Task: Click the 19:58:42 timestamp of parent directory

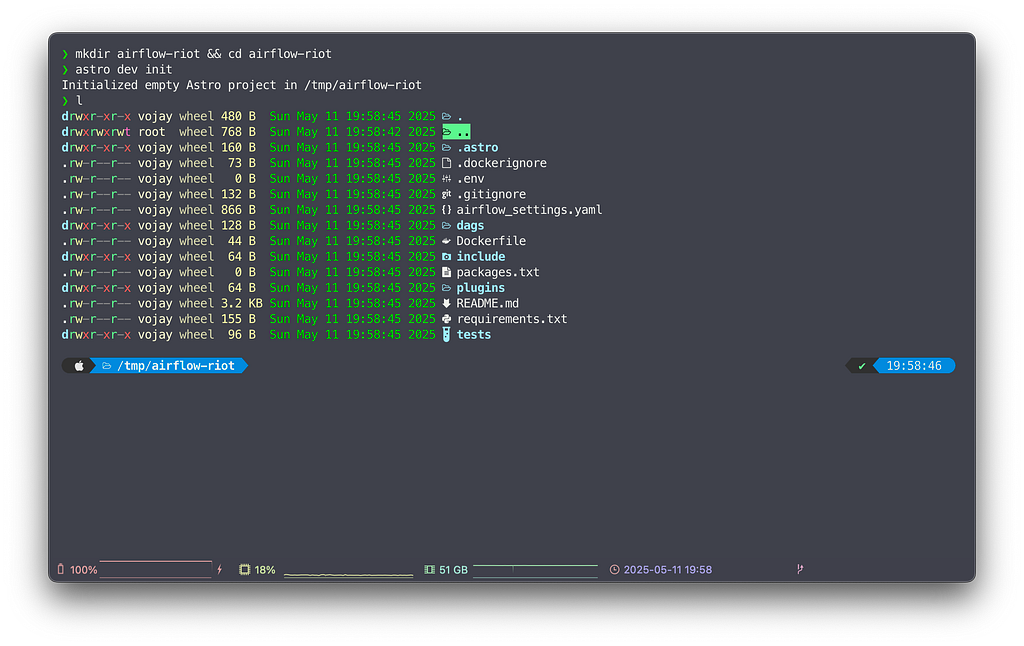Action: coord(373,132)
